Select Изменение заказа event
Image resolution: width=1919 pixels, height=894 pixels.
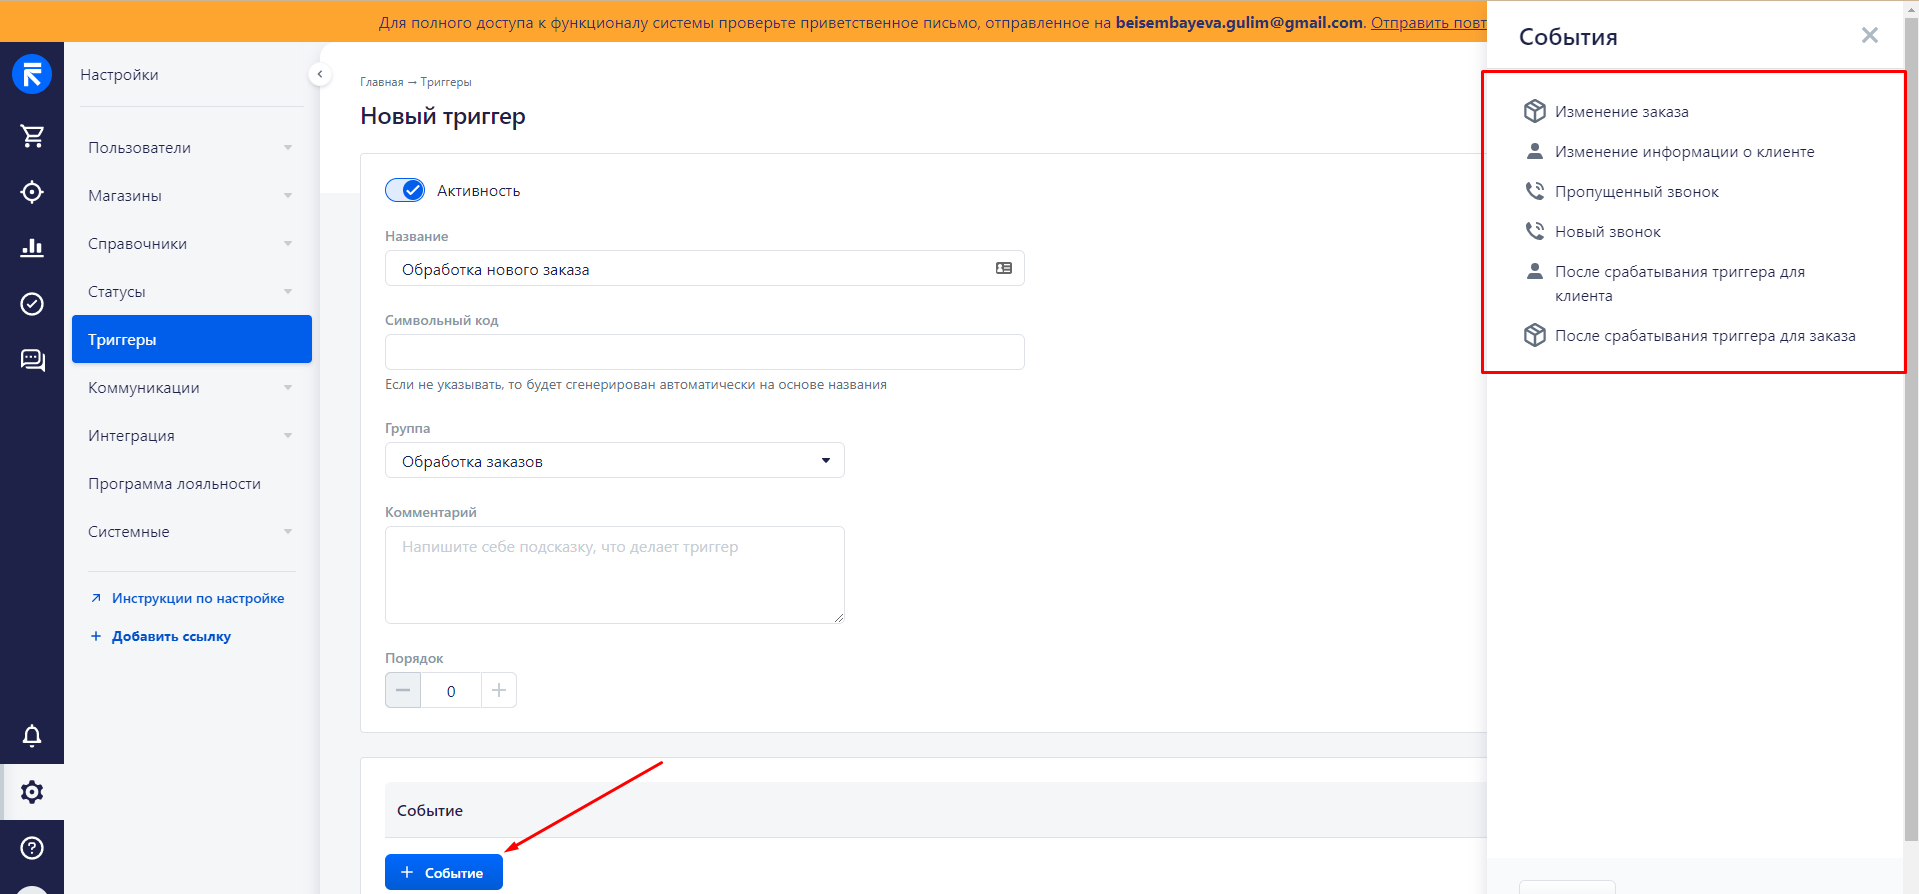[1621, 112]
